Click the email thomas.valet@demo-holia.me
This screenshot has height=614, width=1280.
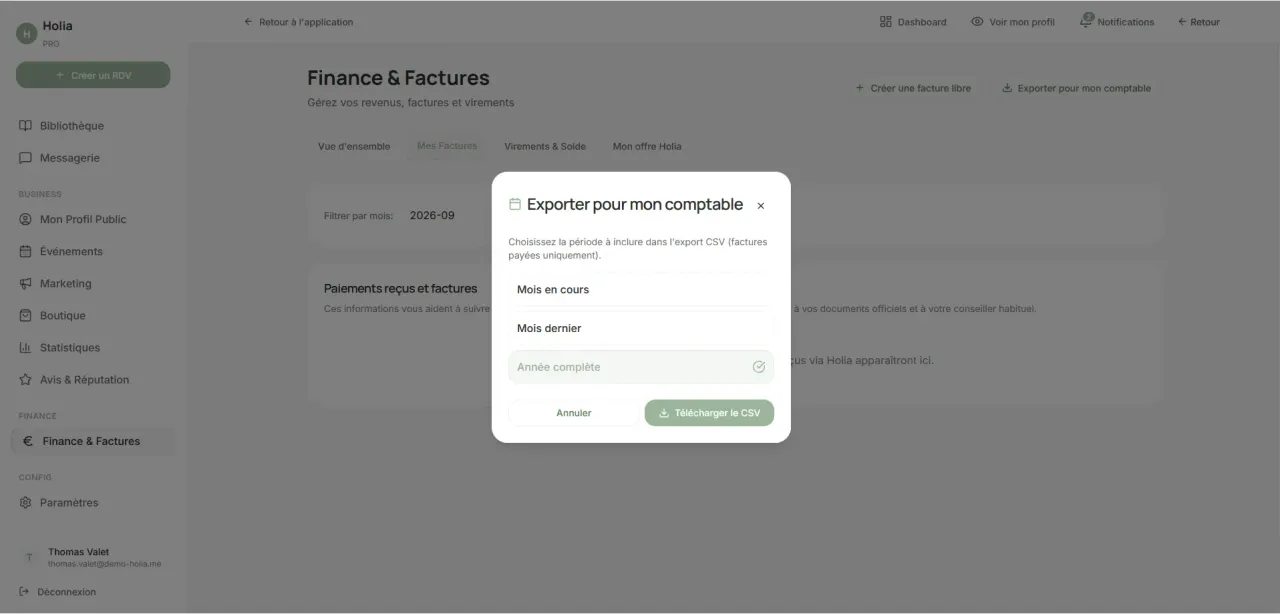pyautogui.click(x=104, y=564)
